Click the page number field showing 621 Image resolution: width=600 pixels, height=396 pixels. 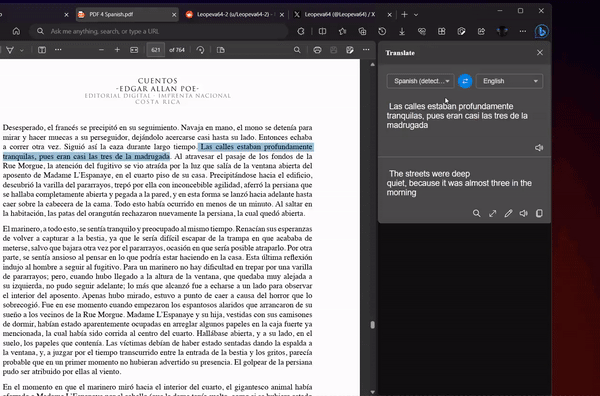pos(155,50)
